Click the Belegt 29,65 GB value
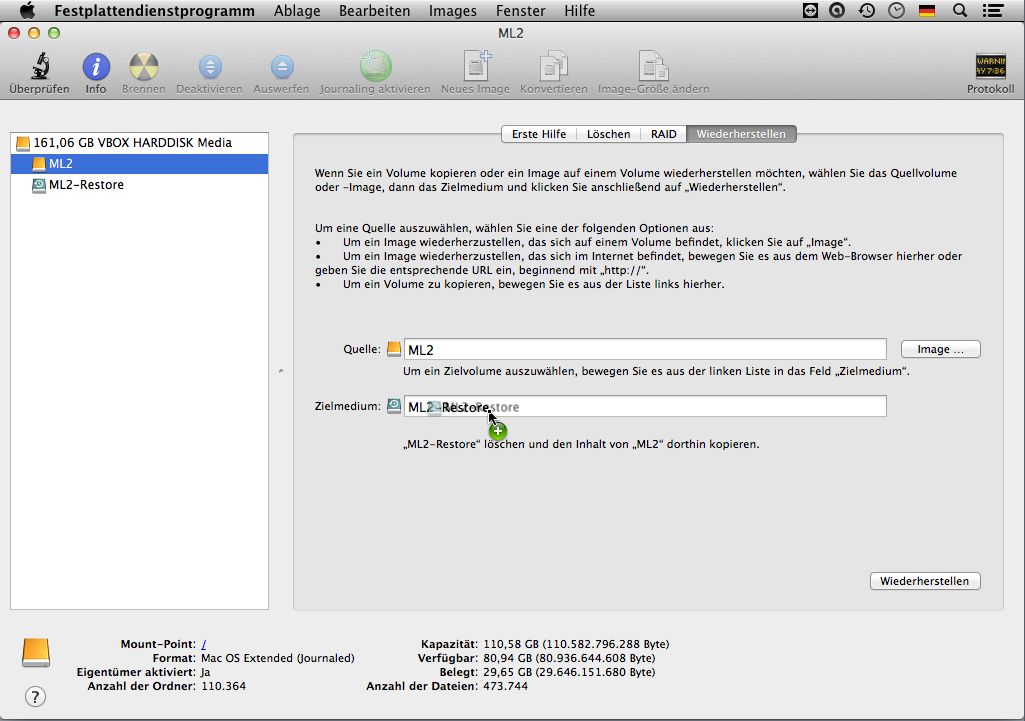Image resolution: width=1025 pixels, height=721 pixels. [x=569, y=672]
